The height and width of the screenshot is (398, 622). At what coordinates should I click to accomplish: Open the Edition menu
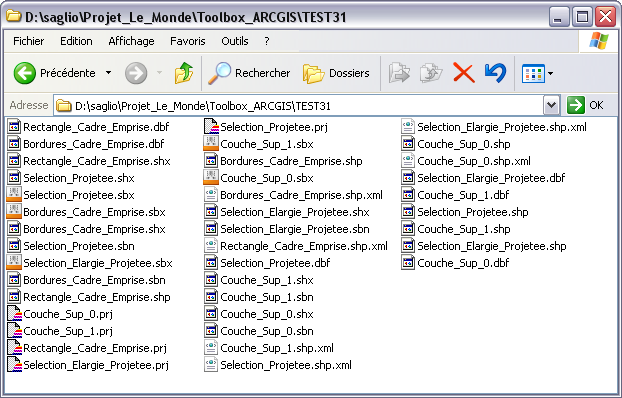coord(76,41)
